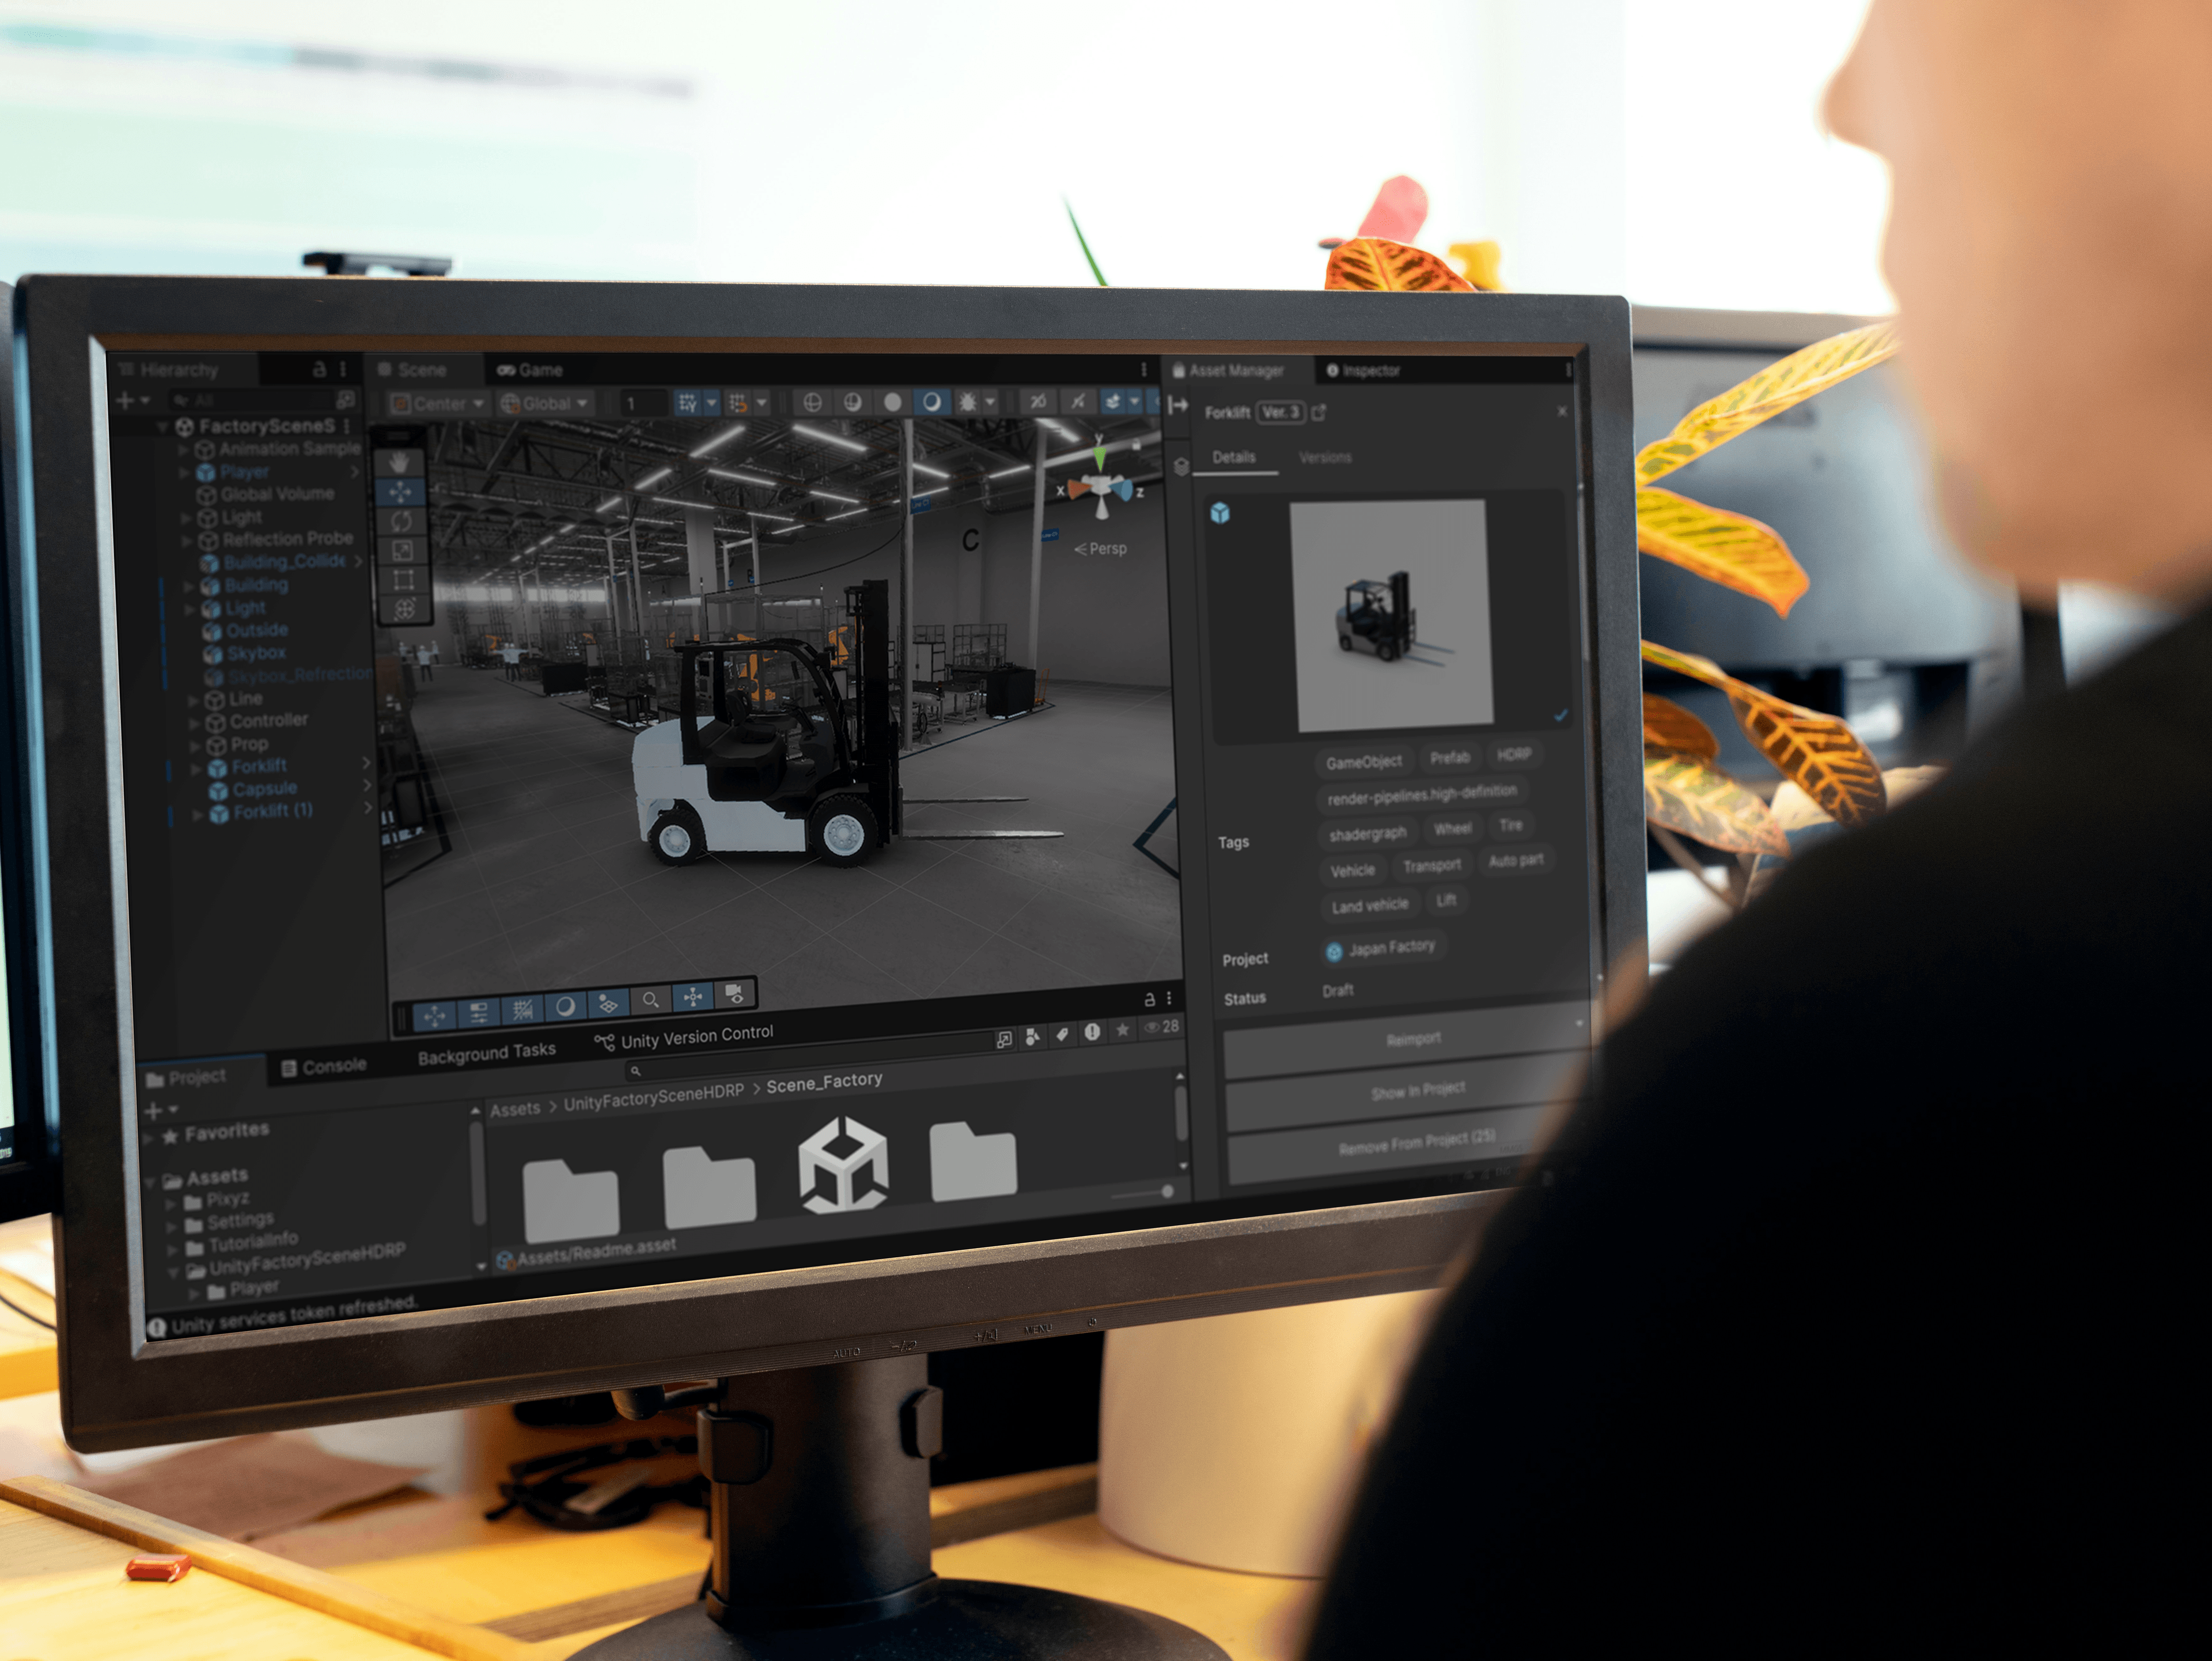The width and height of the screenshot is (2212, 1661).
Task: Open Forklift Ver. 3 version selector
Action: point(1280,412)
